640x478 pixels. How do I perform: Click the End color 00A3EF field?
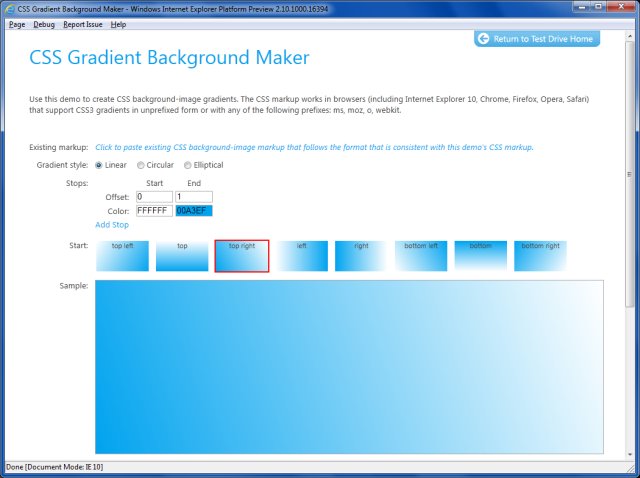pyautogui.click(x=194, y=211)
